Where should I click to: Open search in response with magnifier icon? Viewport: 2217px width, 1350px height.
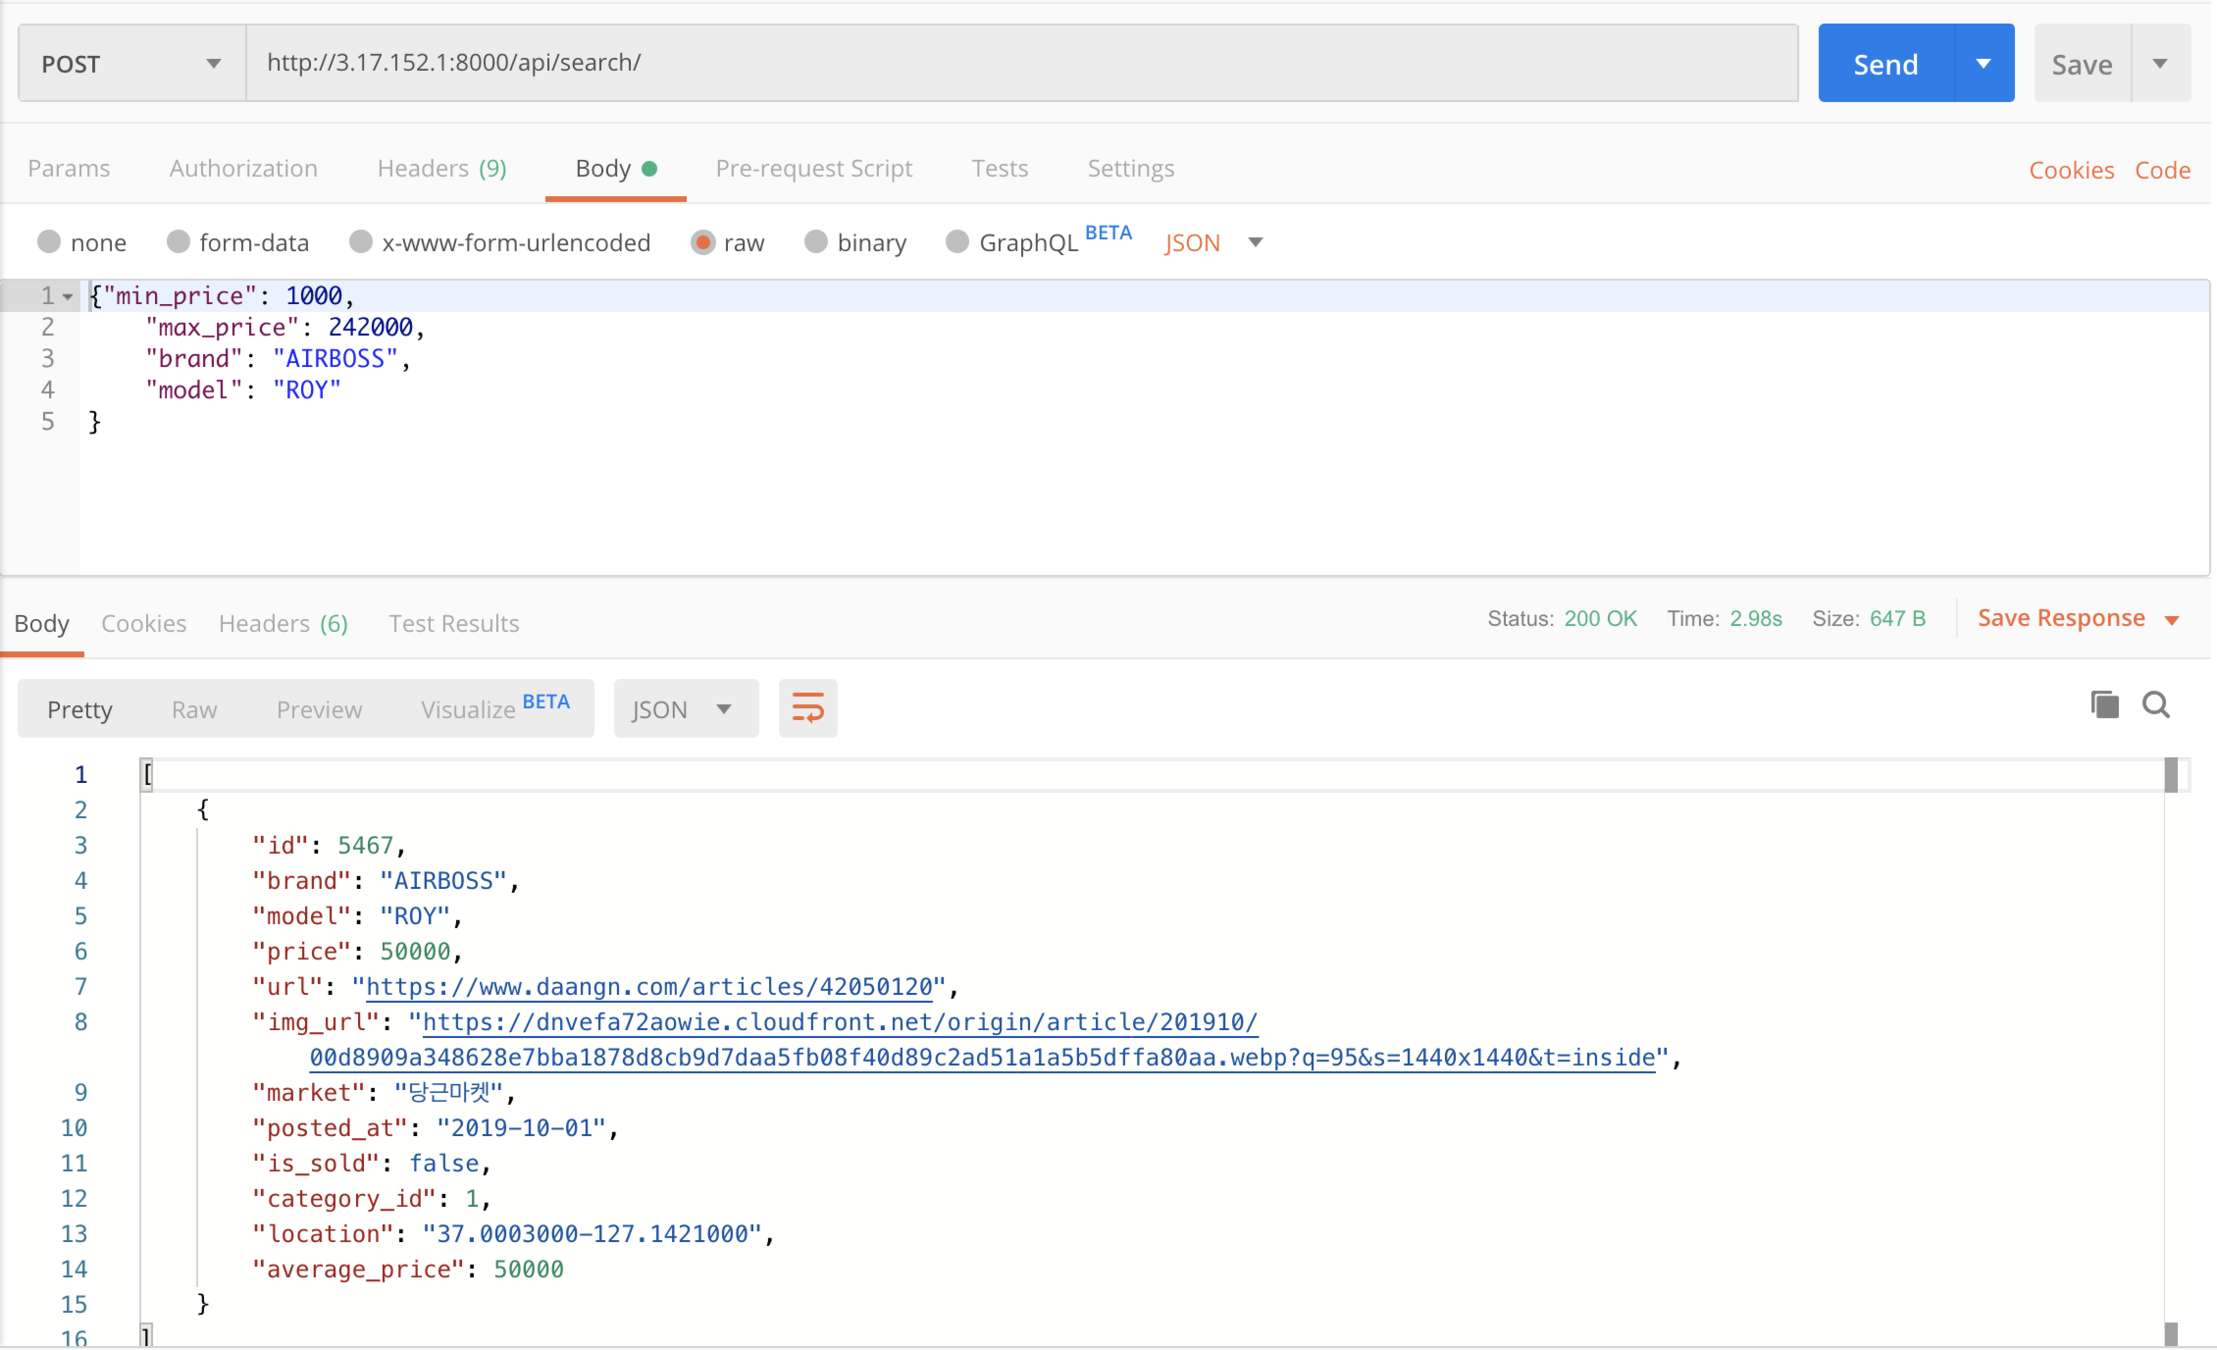2156,705
